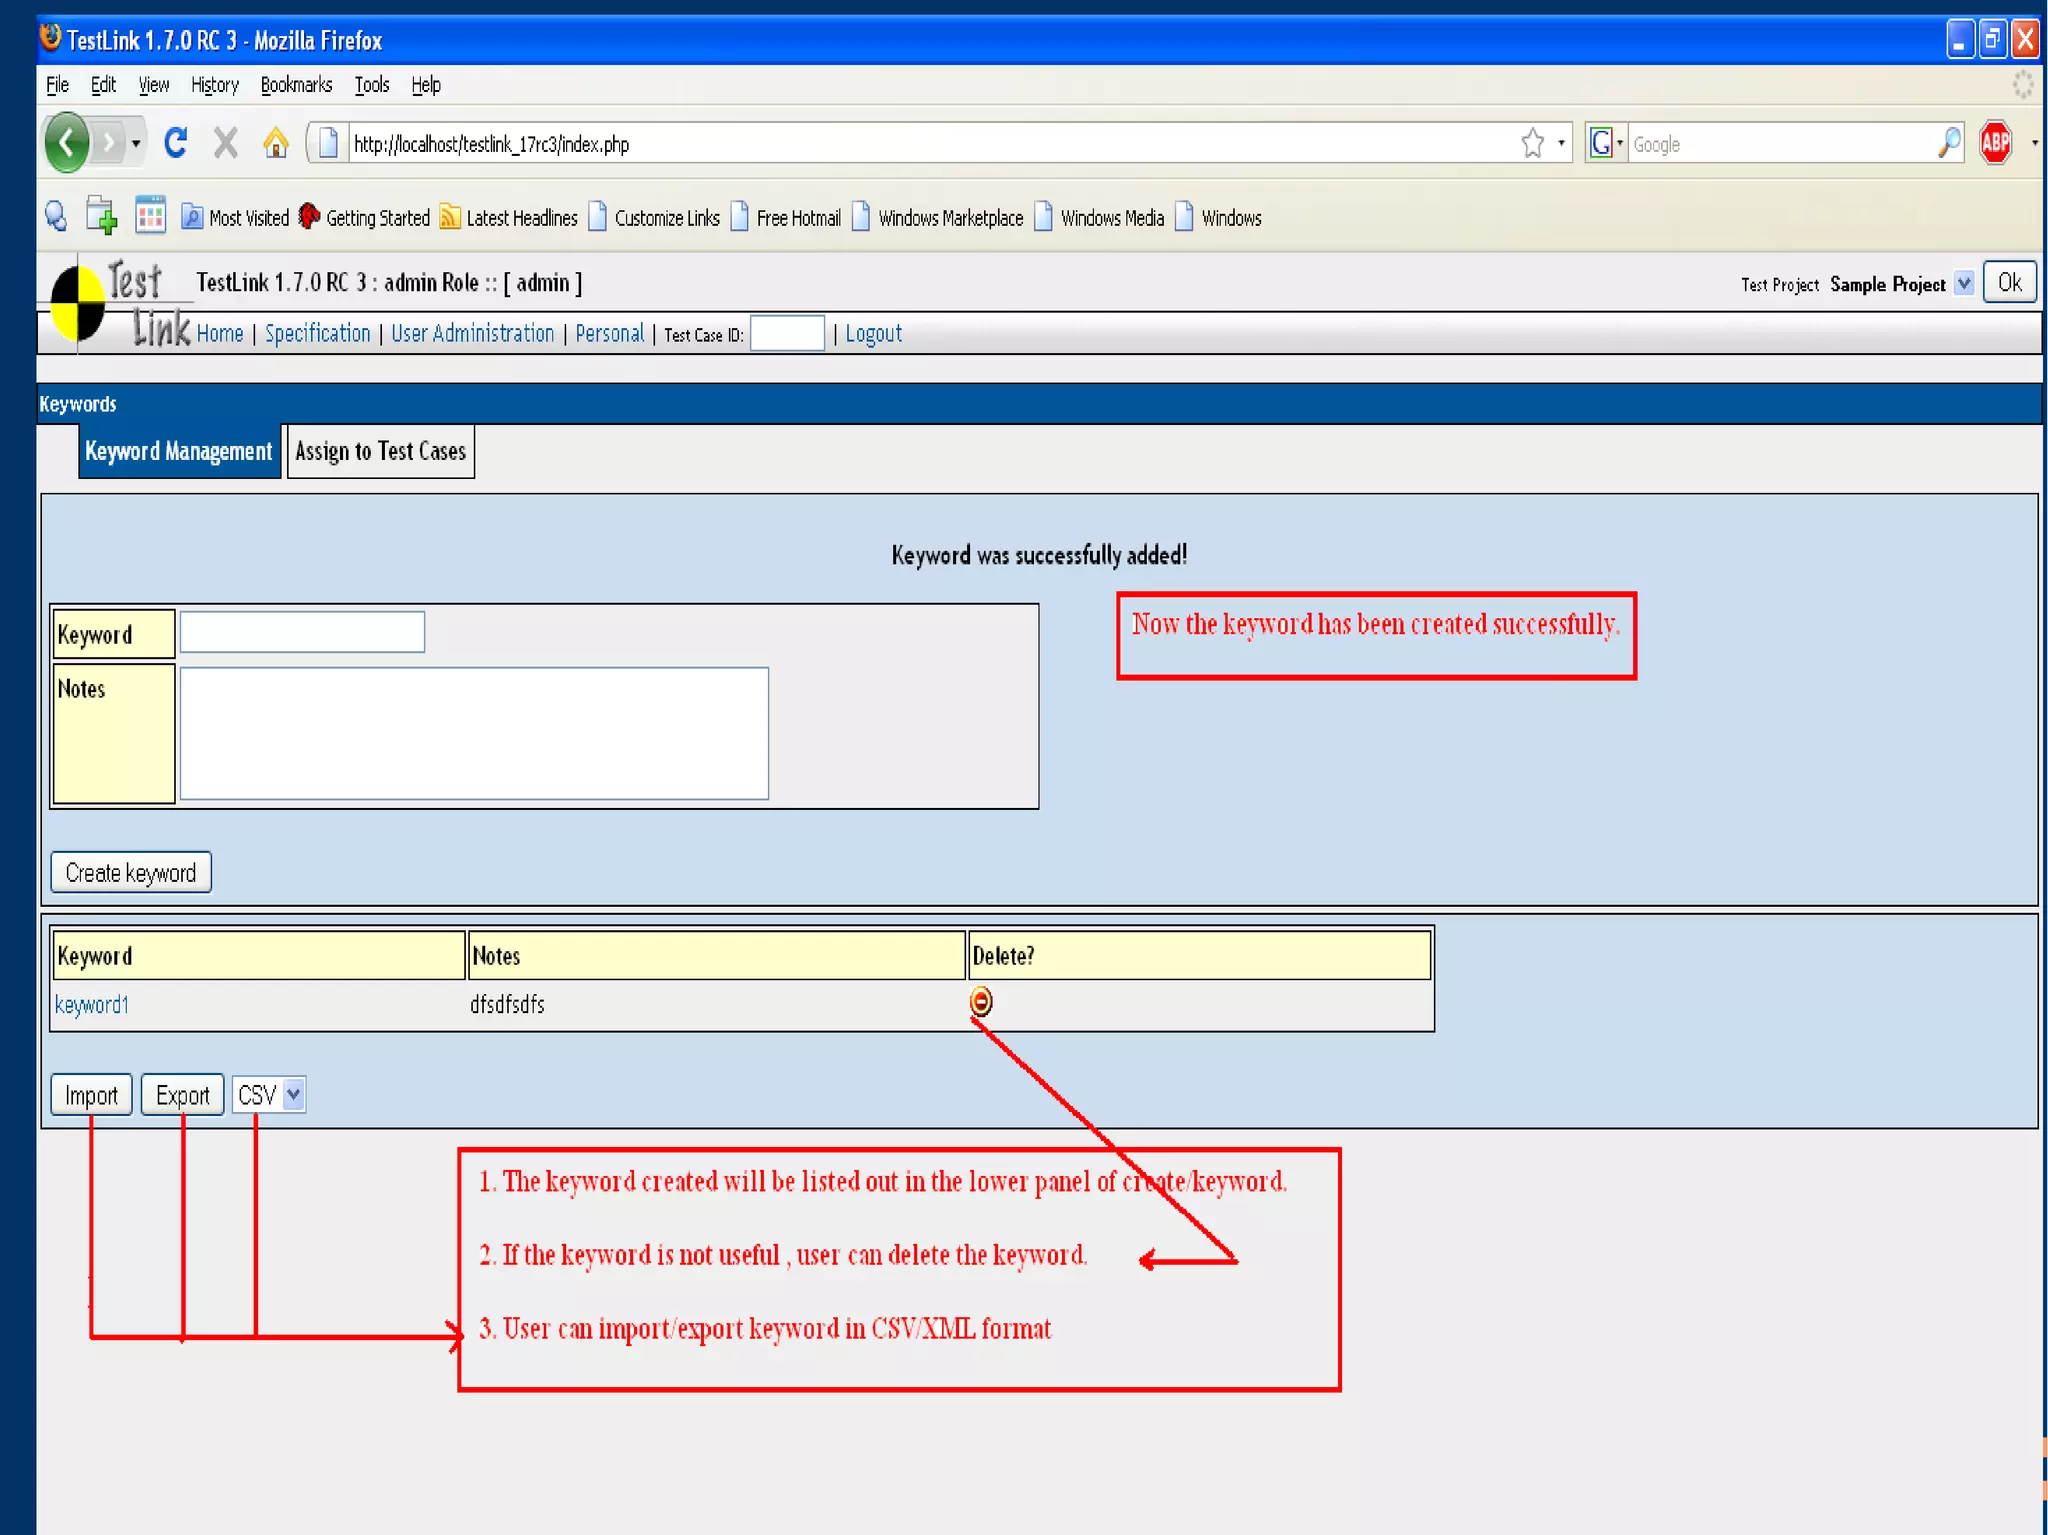This screenshot has width=2048, height=1535.
Task: Open the Free Hotmail bookmark
Action: click(786, 217)
